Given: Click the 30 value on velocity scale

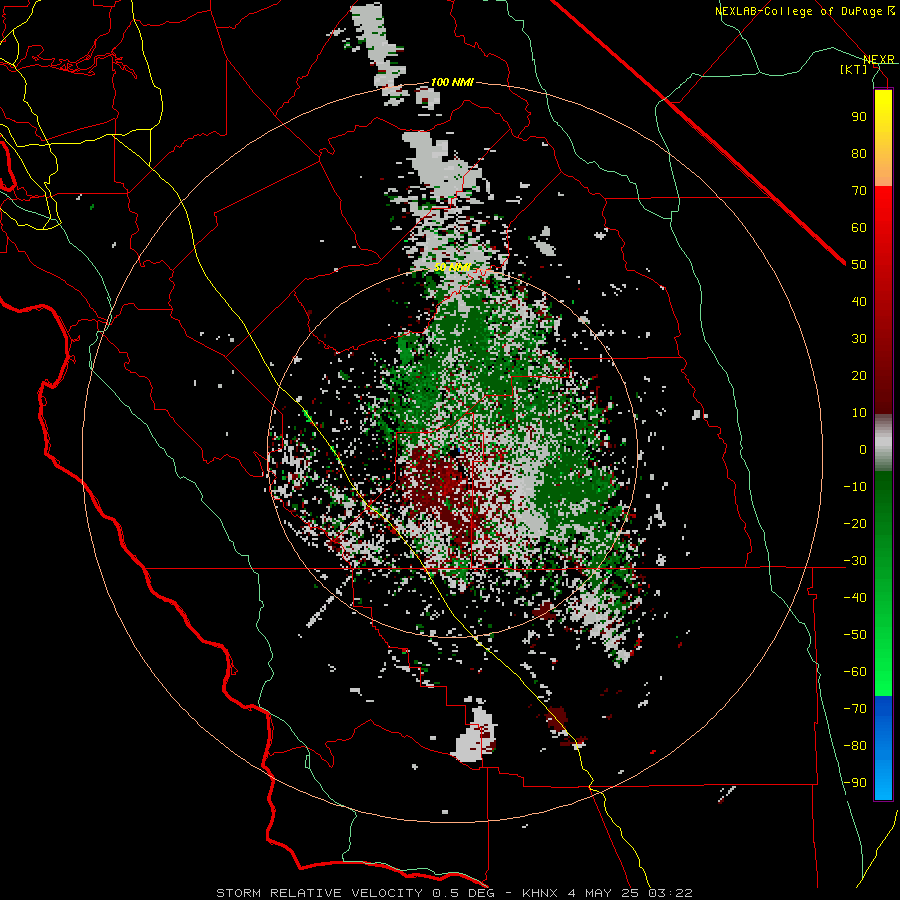Looking at the screenshot, I should click(859, 339).
